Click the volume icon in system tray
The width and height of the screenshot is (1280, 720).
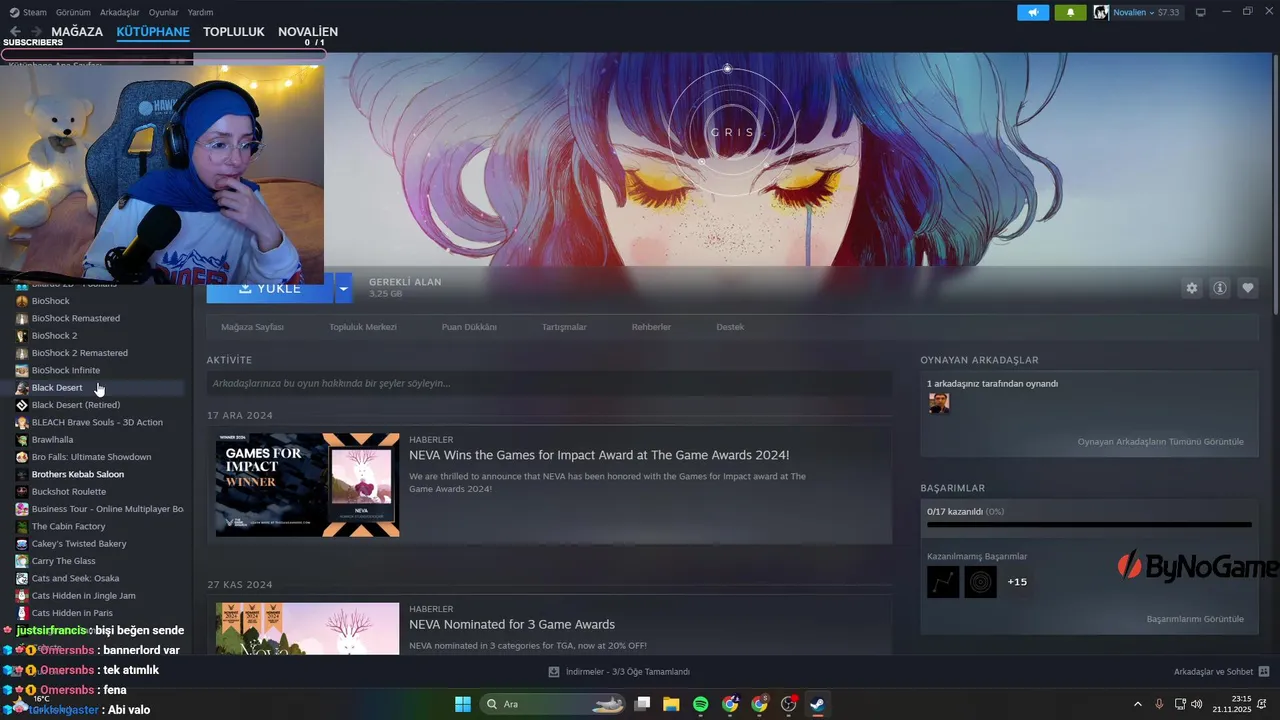coord(1198,704)
